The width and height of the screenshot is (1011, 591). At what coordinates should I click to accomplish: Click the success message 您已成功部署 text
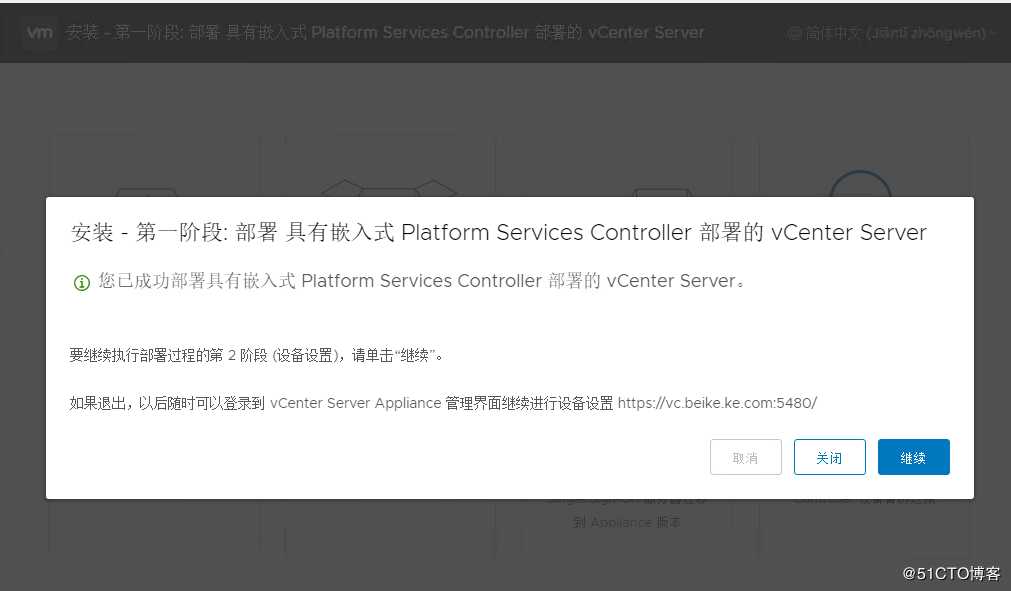click(422, 281)
